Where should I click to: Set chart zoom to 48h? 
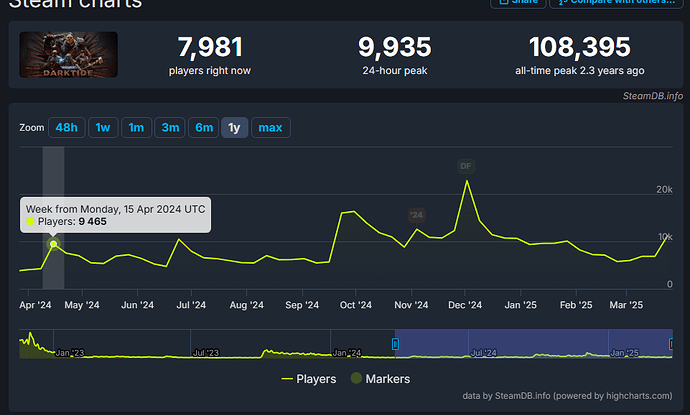coord(66,128)
